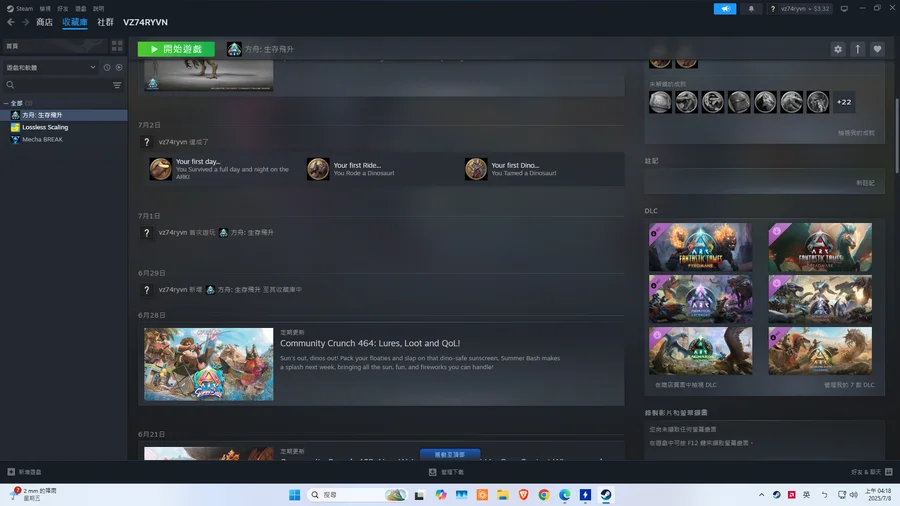Switch to Big Picture mode monitor icon
The image size is (900, 506).
844,9
